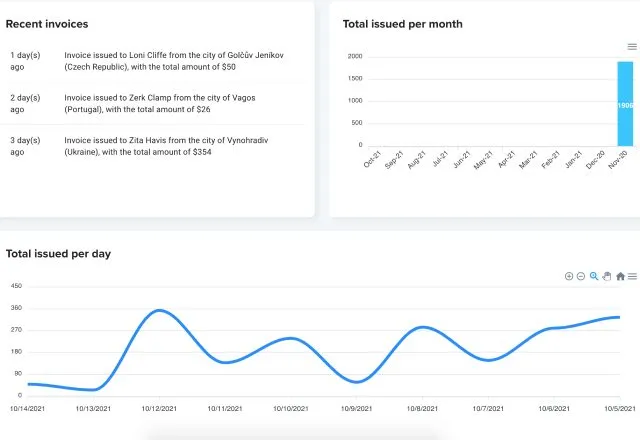Open monthly chart hamburger menu
Screen dimensions: 640x440
(632, 47)
